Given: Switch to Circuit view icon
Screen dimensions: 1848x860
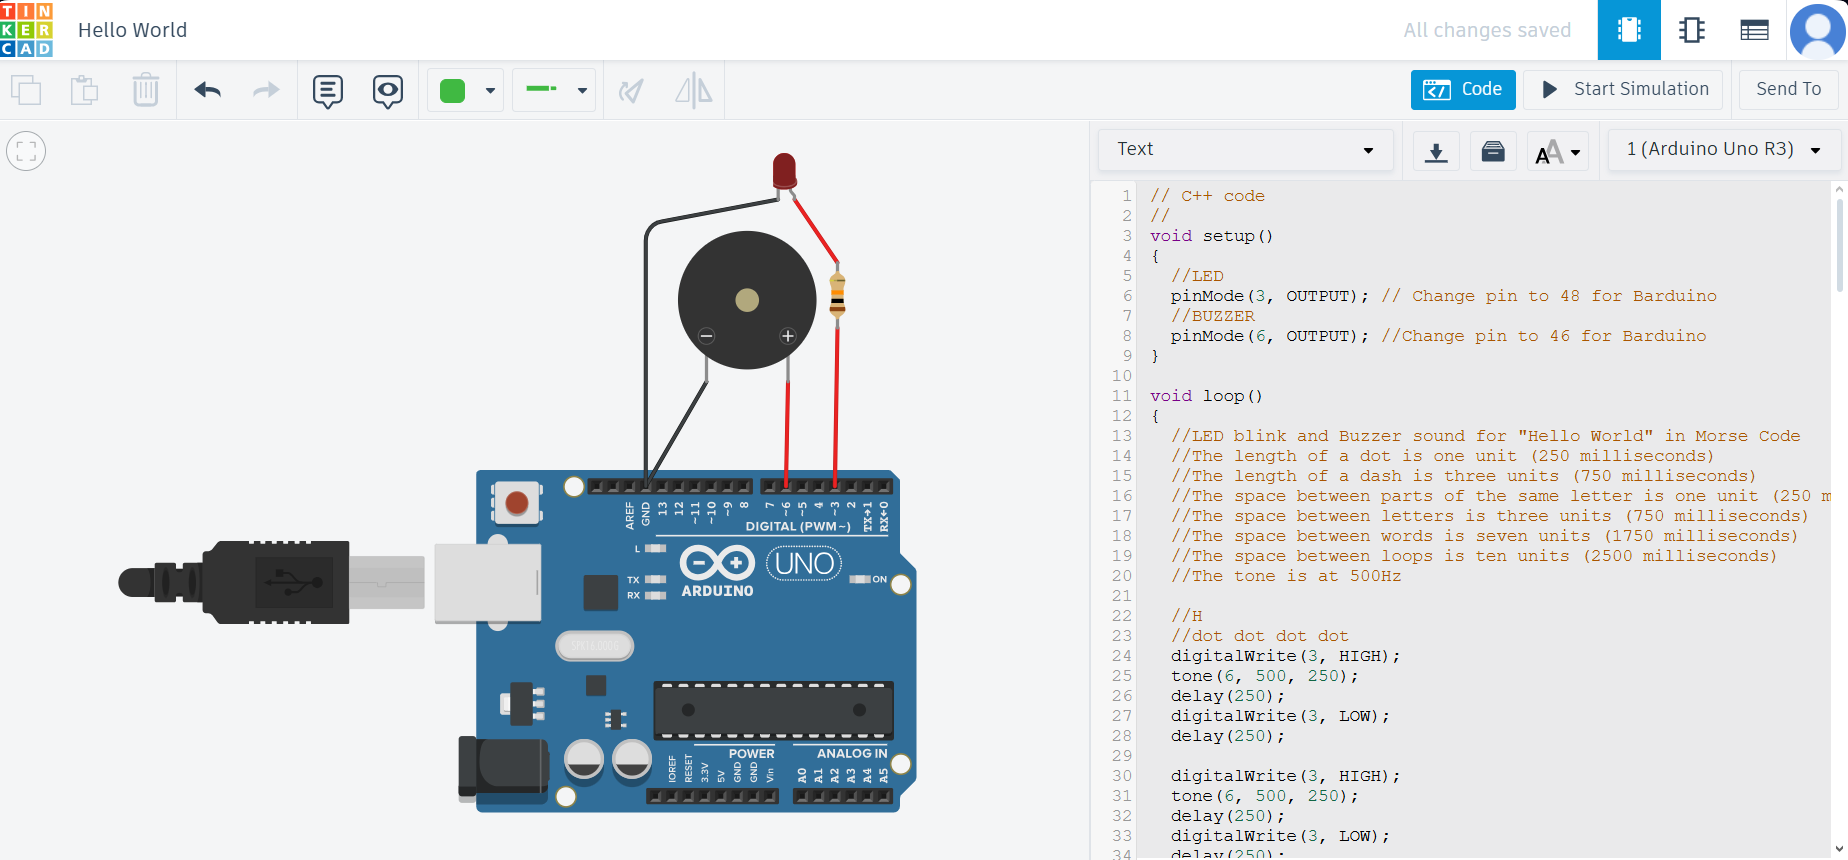Looking at the screenshot, I should (x=1629, y=30).
